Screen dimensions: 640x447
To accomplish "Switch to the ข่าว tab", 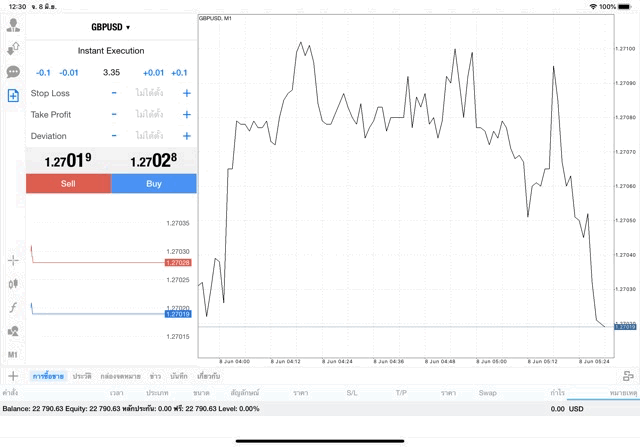I will pyautogui.click(x=155, y=375).
